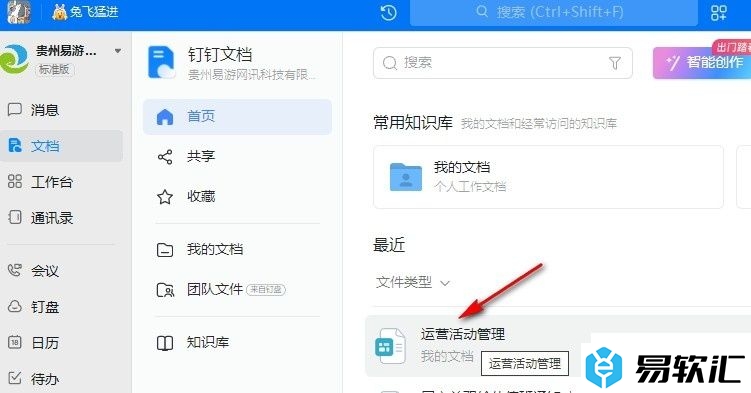Image resolution: width=751 pixels, height=393 pixels.
Task: Click the 共享 share icon
Action: (x=165, y=157)
